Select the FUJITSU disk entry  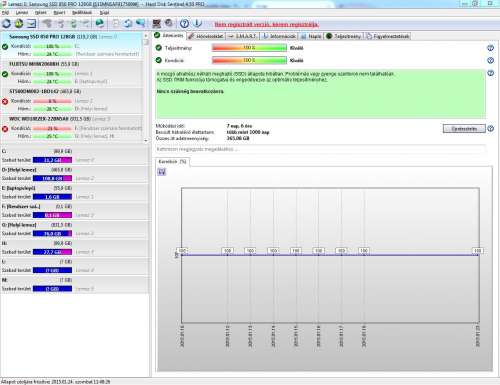click(x=72, y=73)
